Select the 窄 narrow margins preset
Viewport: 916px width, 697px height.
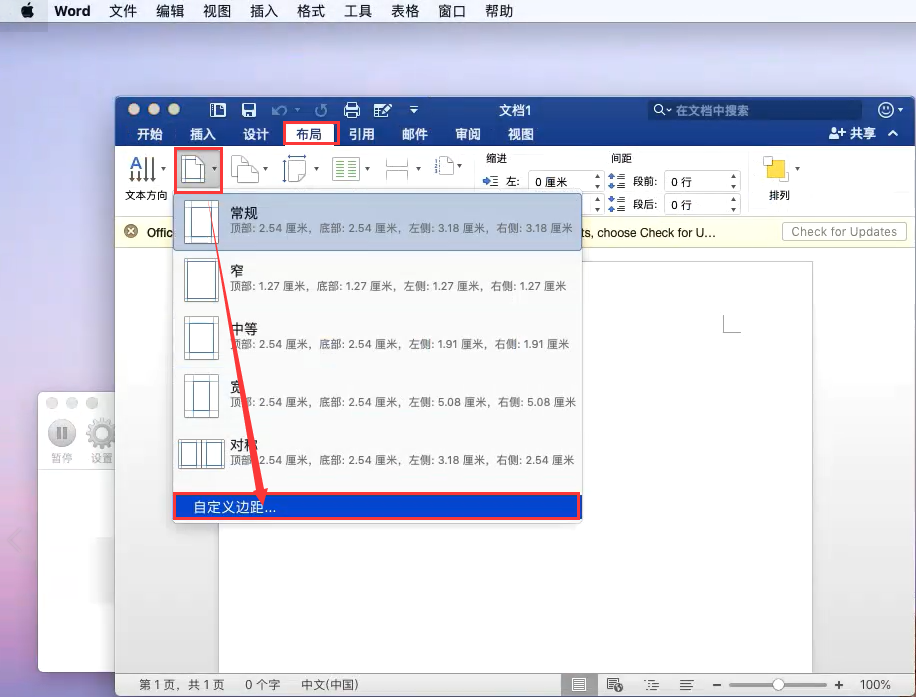coord(377,280)
